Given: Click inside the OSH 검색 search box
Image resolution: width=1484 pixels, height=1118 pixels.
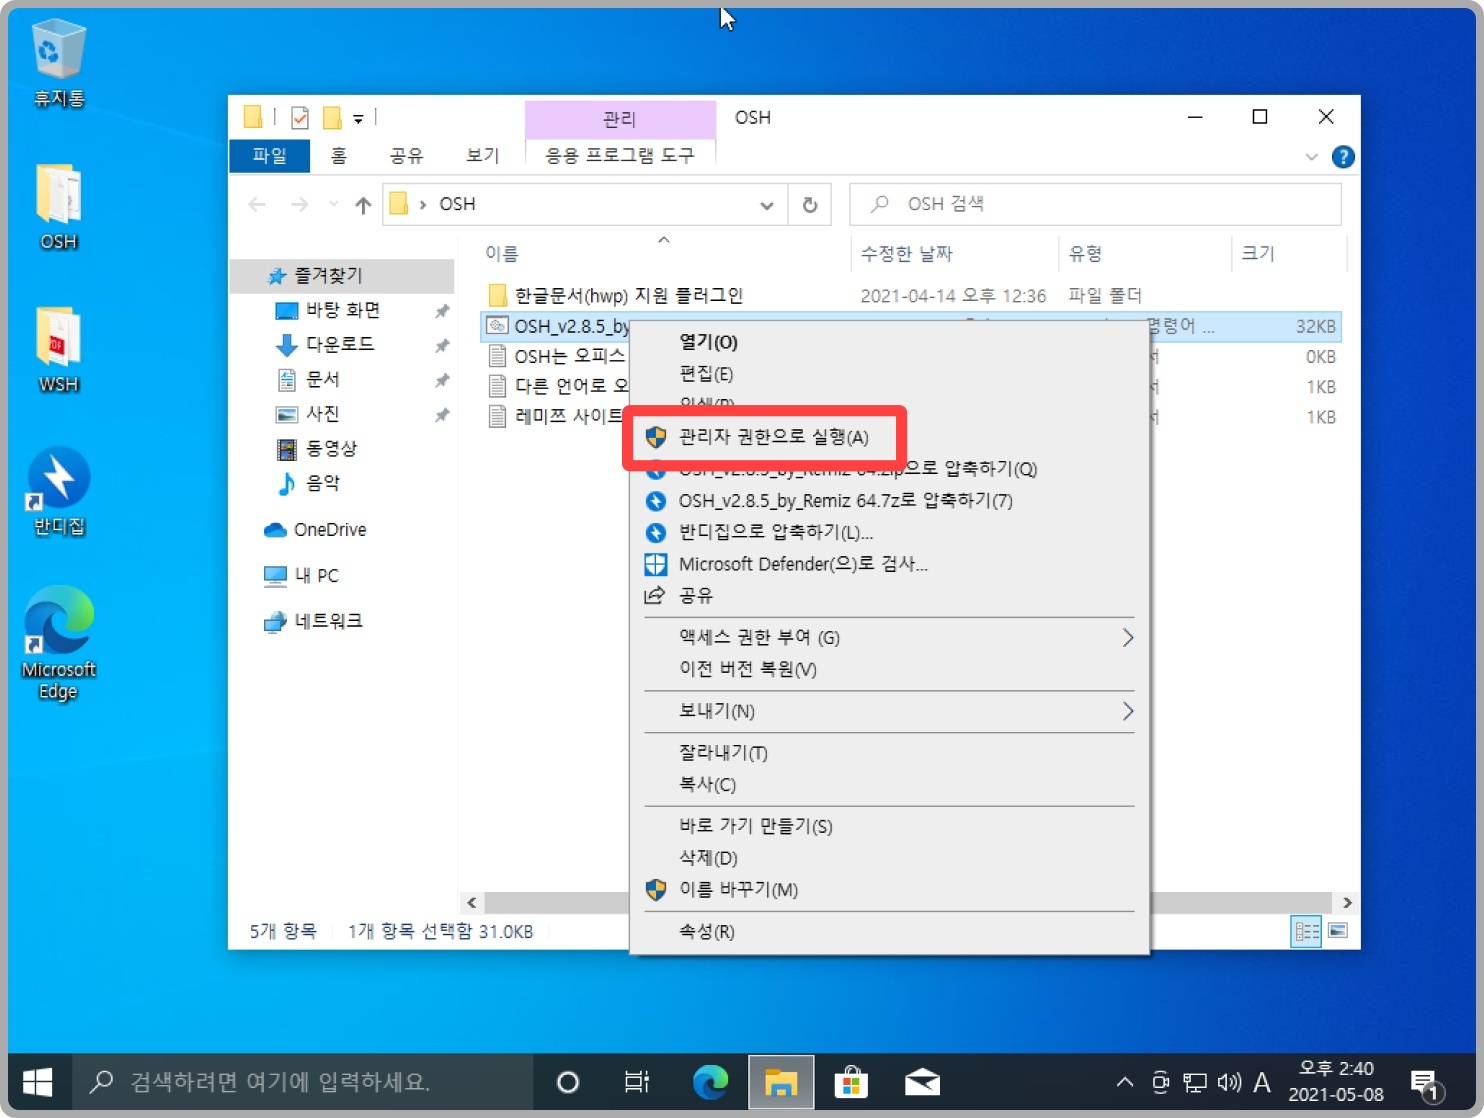Looking at the screenshot, I should 1095,204.
